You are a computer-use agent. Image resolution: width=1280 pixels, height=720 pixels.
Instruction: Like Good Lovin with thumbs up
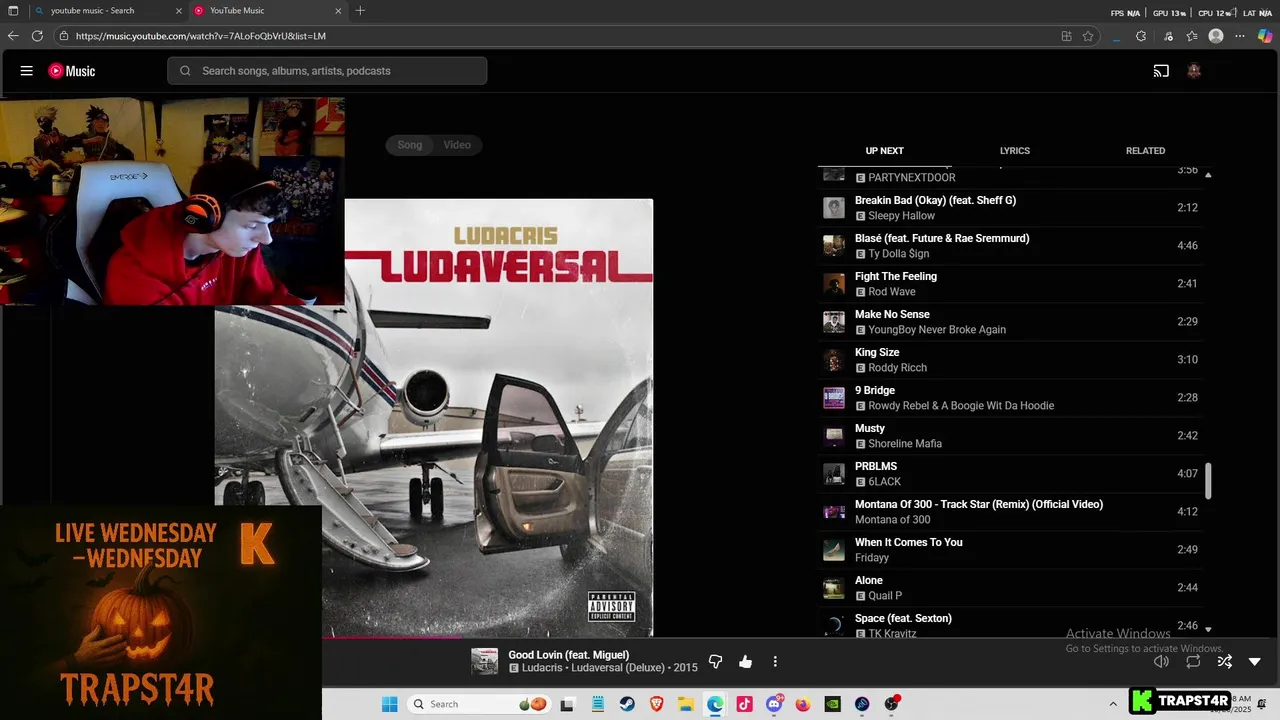click(745, 662)
